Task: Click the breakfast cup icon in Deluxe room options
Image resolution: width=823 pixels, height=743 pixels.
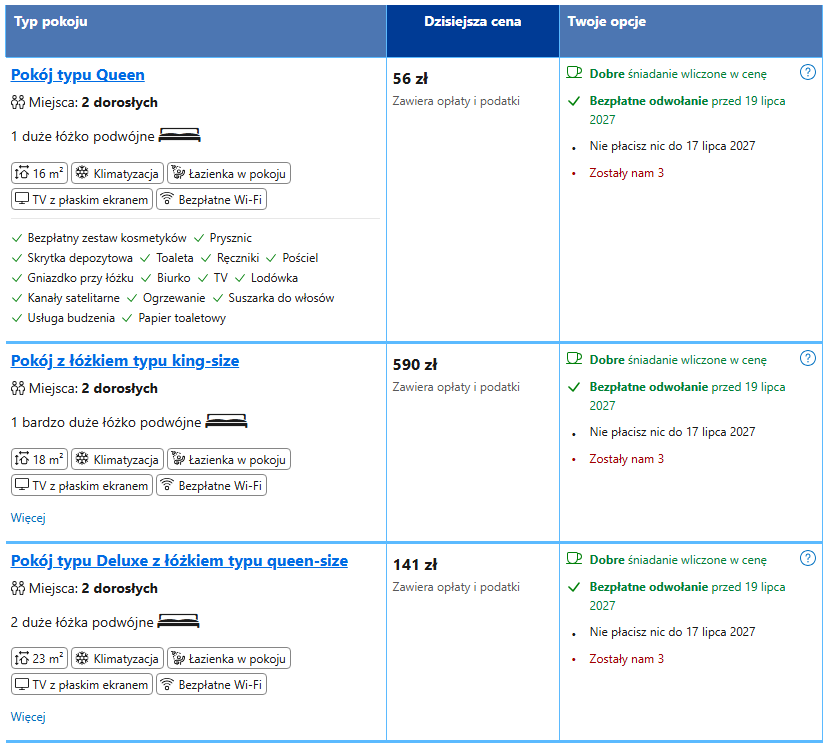Action: tap(574, 559)
